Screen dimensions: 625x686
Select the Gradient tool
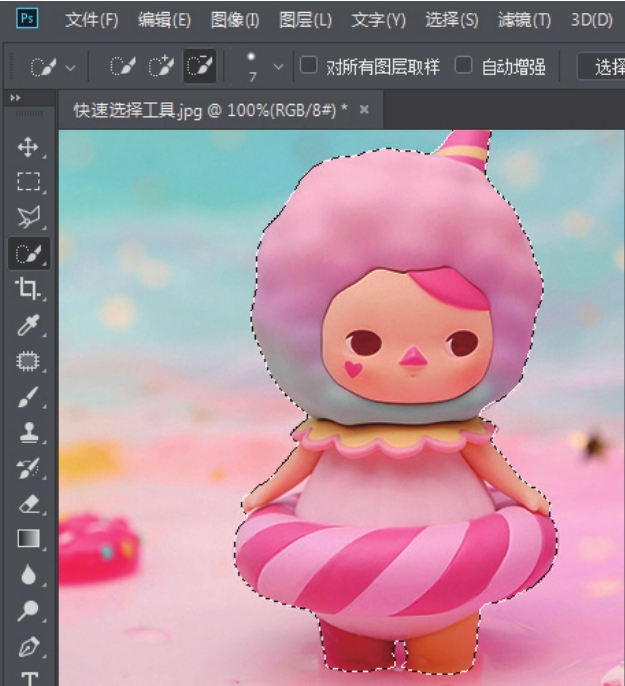click(x=28, y=539)
